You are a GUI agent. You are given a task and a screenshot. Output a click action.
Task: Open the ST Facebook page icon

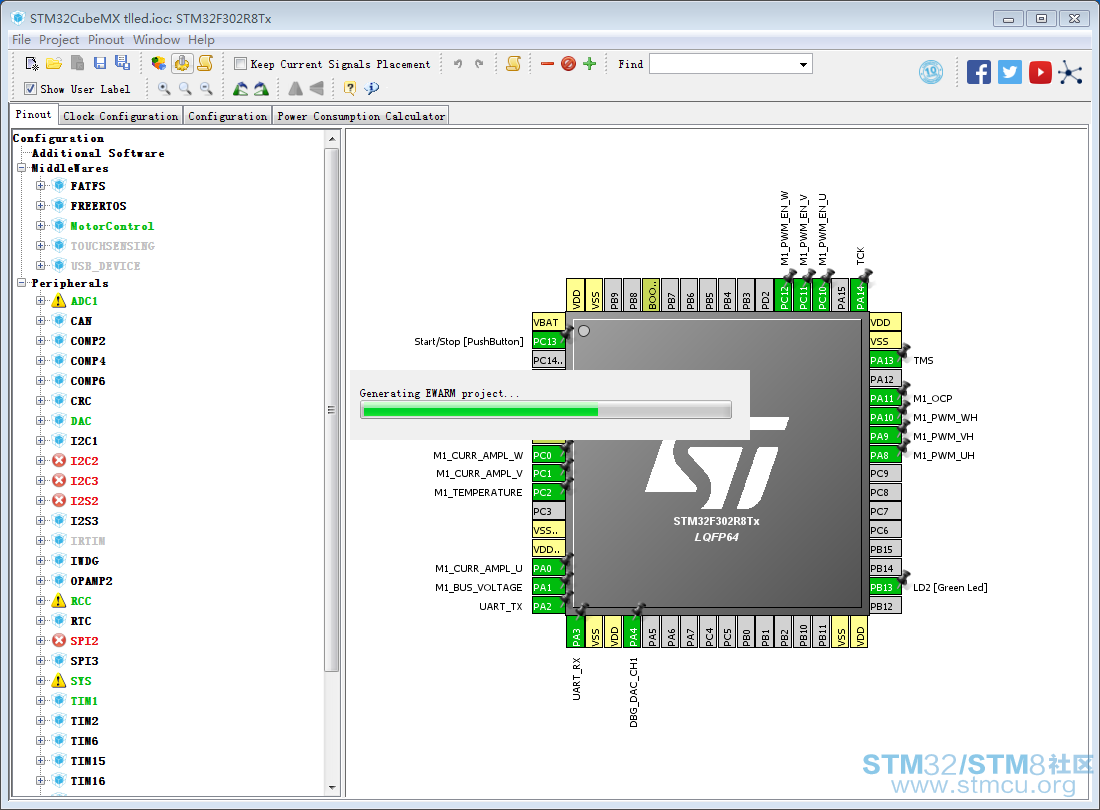point(979,72)
